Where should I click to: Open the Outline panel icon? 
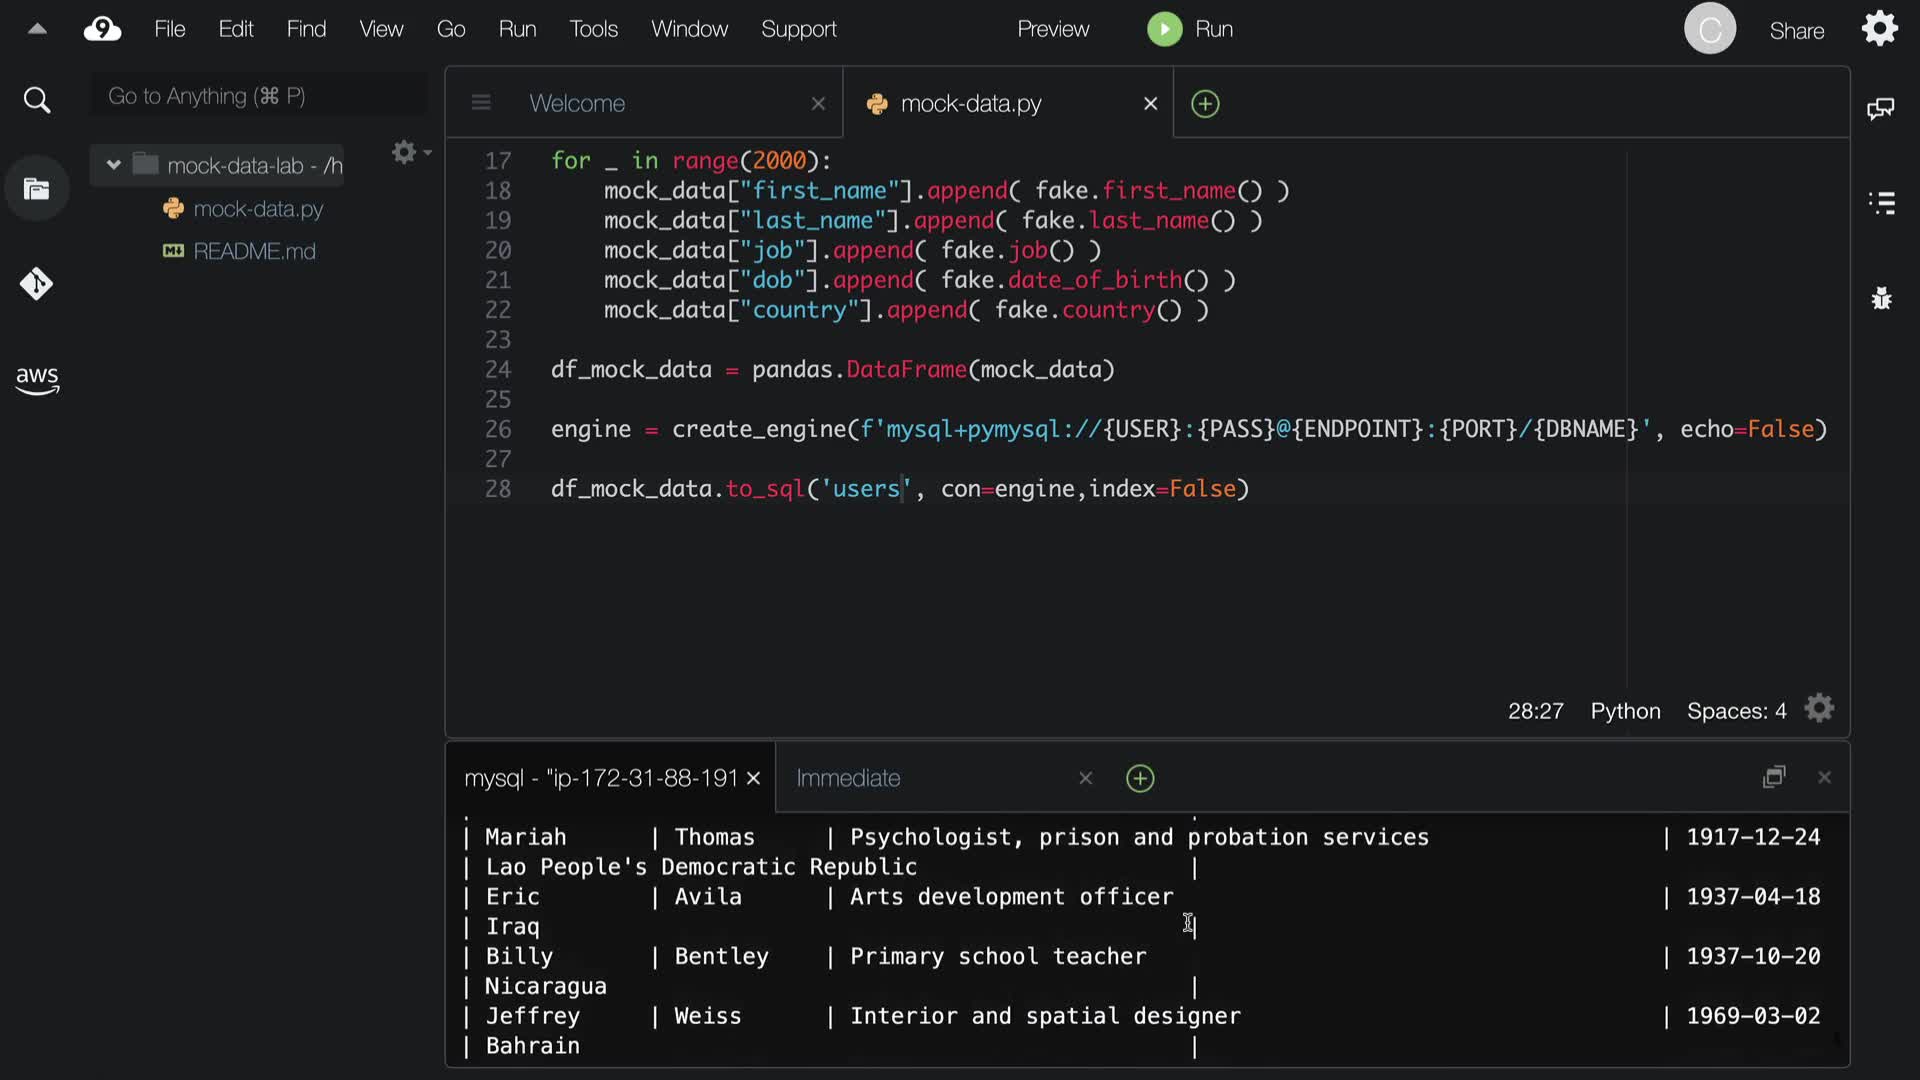[1881, 203]
